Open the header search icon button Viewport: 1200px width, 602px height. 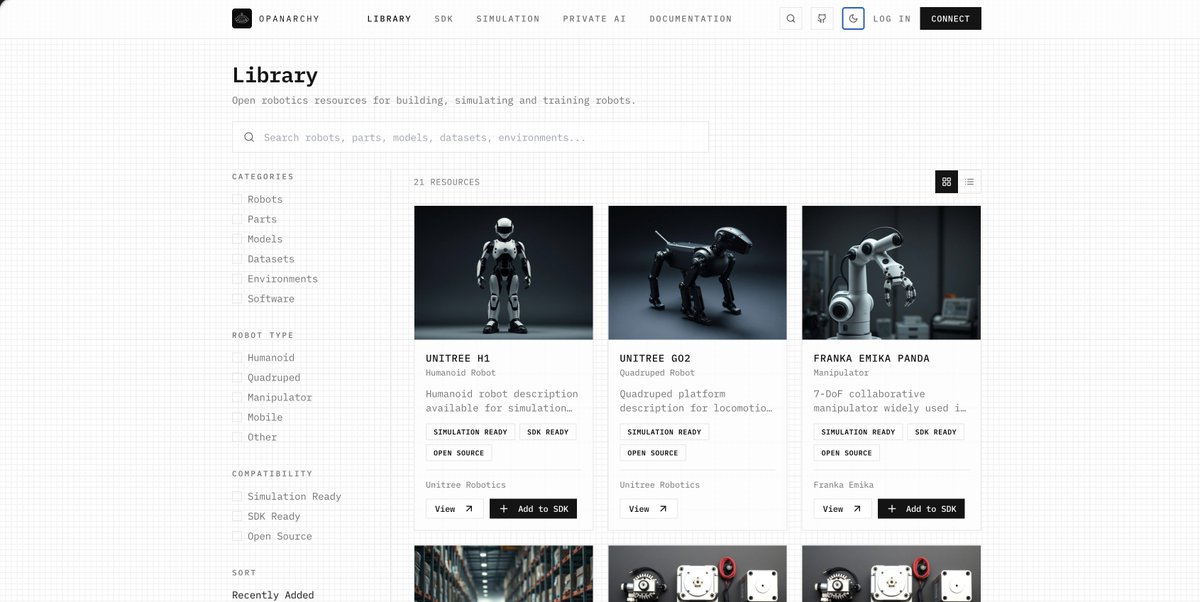(x=791, y=18)
